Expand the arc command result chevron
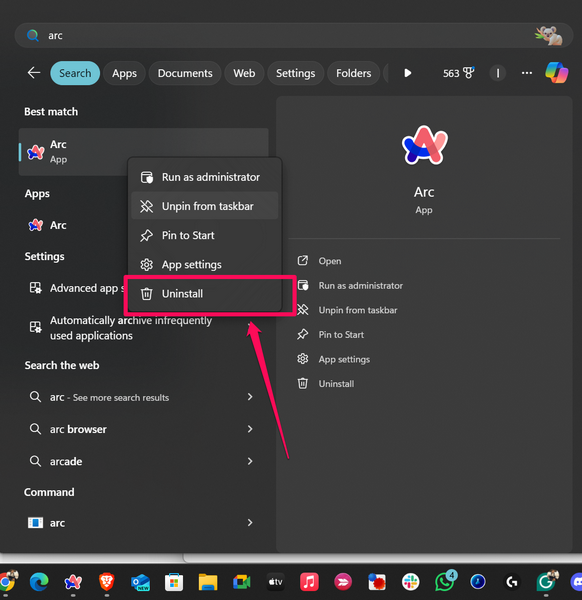The width and height of the screenshot is (582, 600). click(x=250, y=522)
